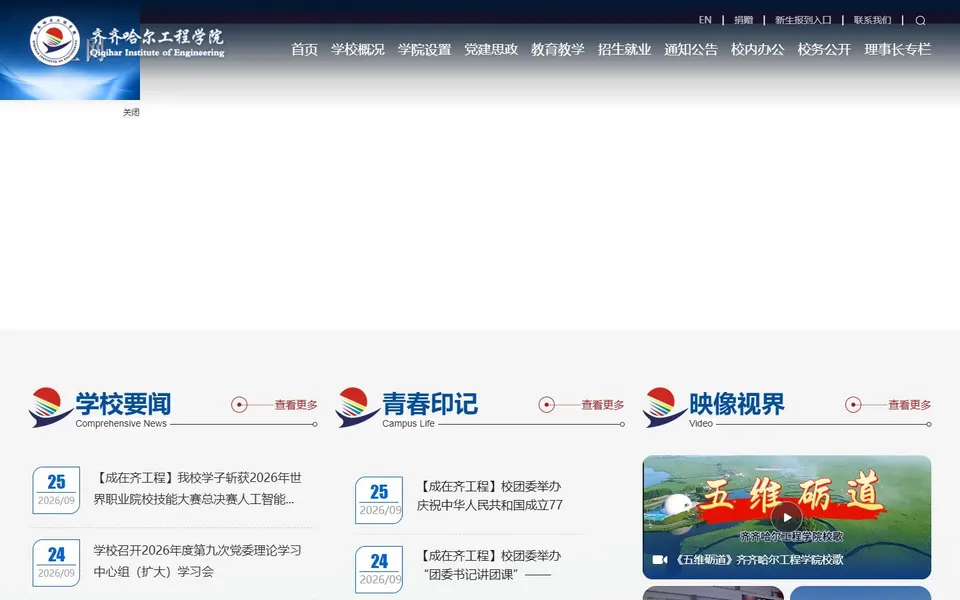This screenshot has height=600, width=960.
Task: Open campus post 团委书记讲团课
Action: coord(489,565)
